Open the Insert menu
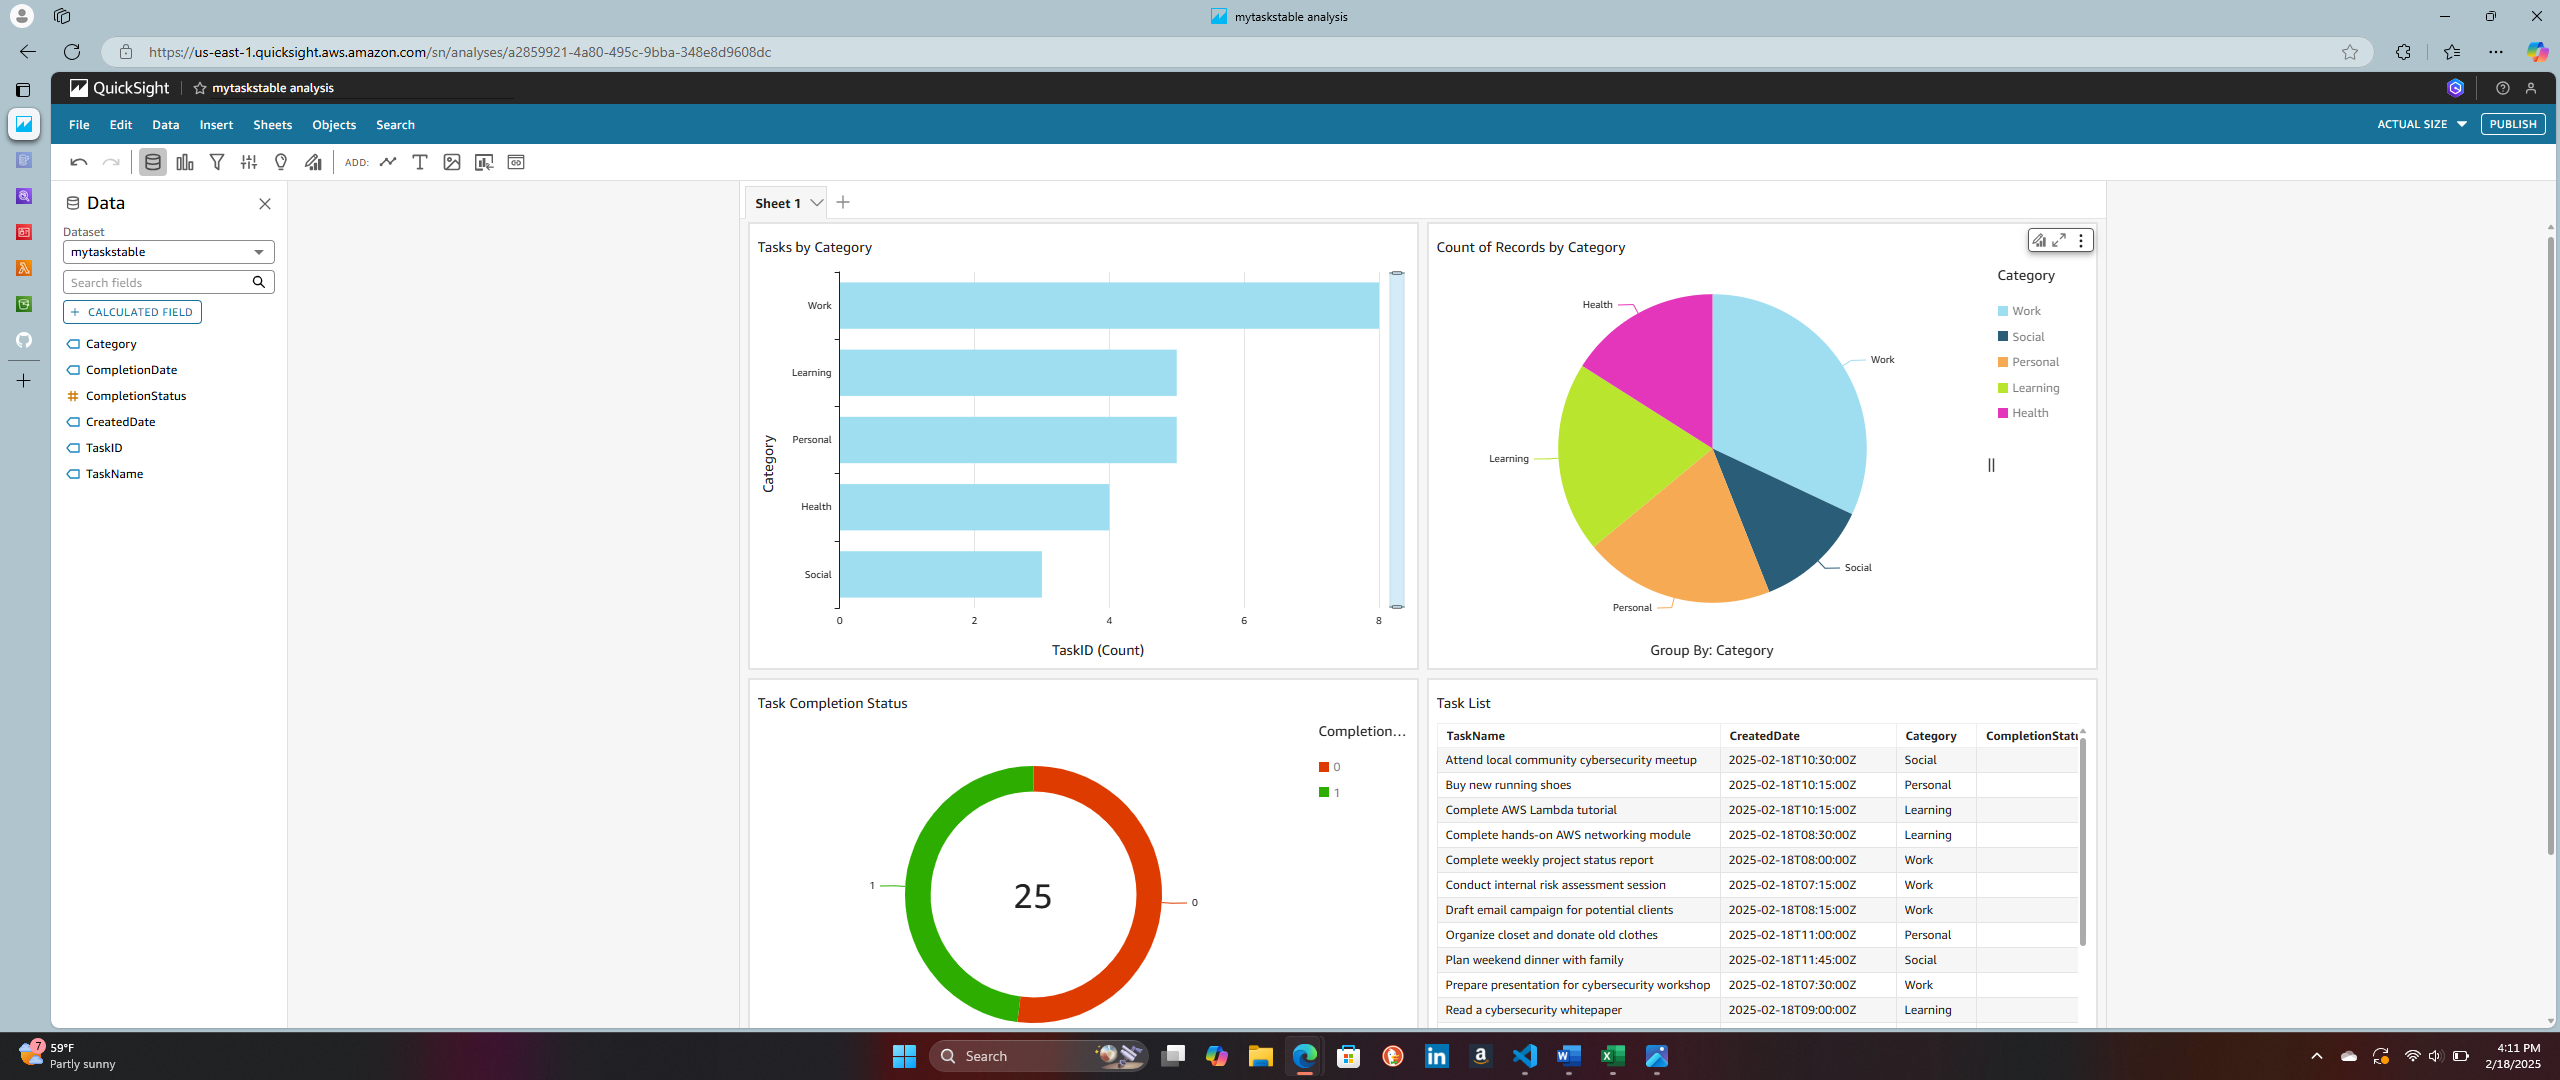This screenshot has height=1080, width=2560. tap(216, 125)
